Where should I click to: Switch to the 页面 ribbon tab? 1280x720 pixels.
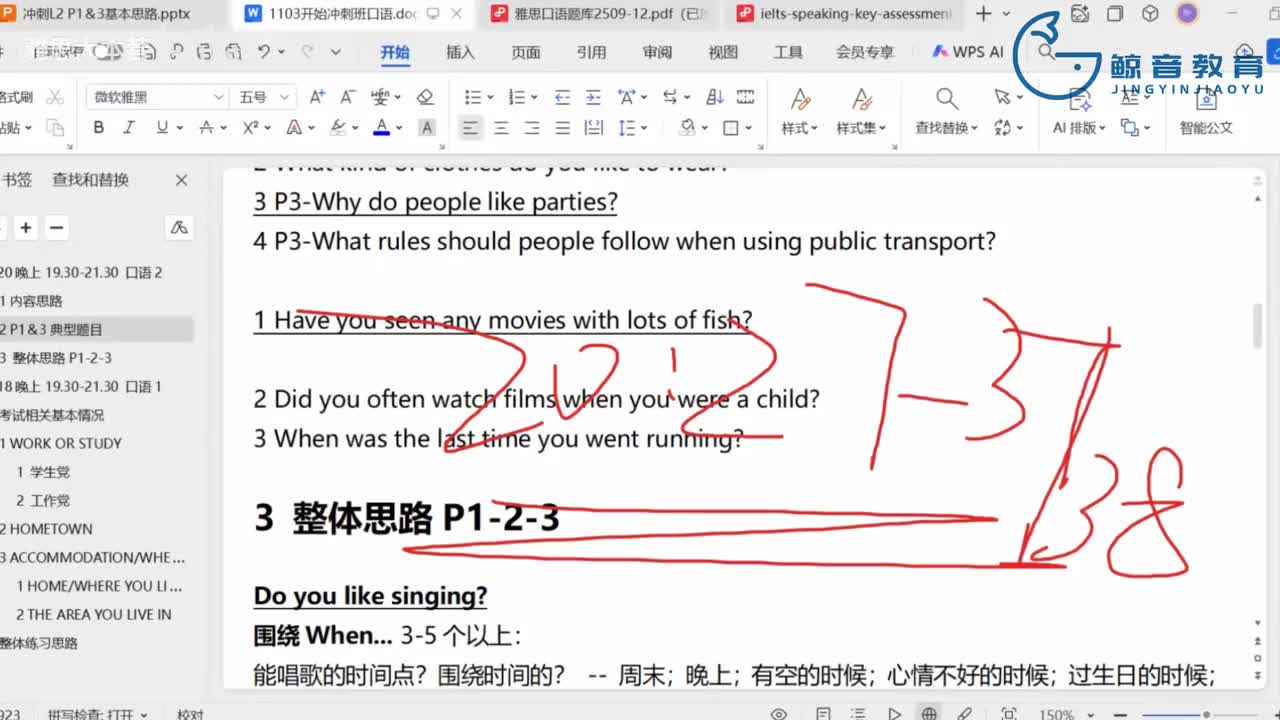click(526, 52)
